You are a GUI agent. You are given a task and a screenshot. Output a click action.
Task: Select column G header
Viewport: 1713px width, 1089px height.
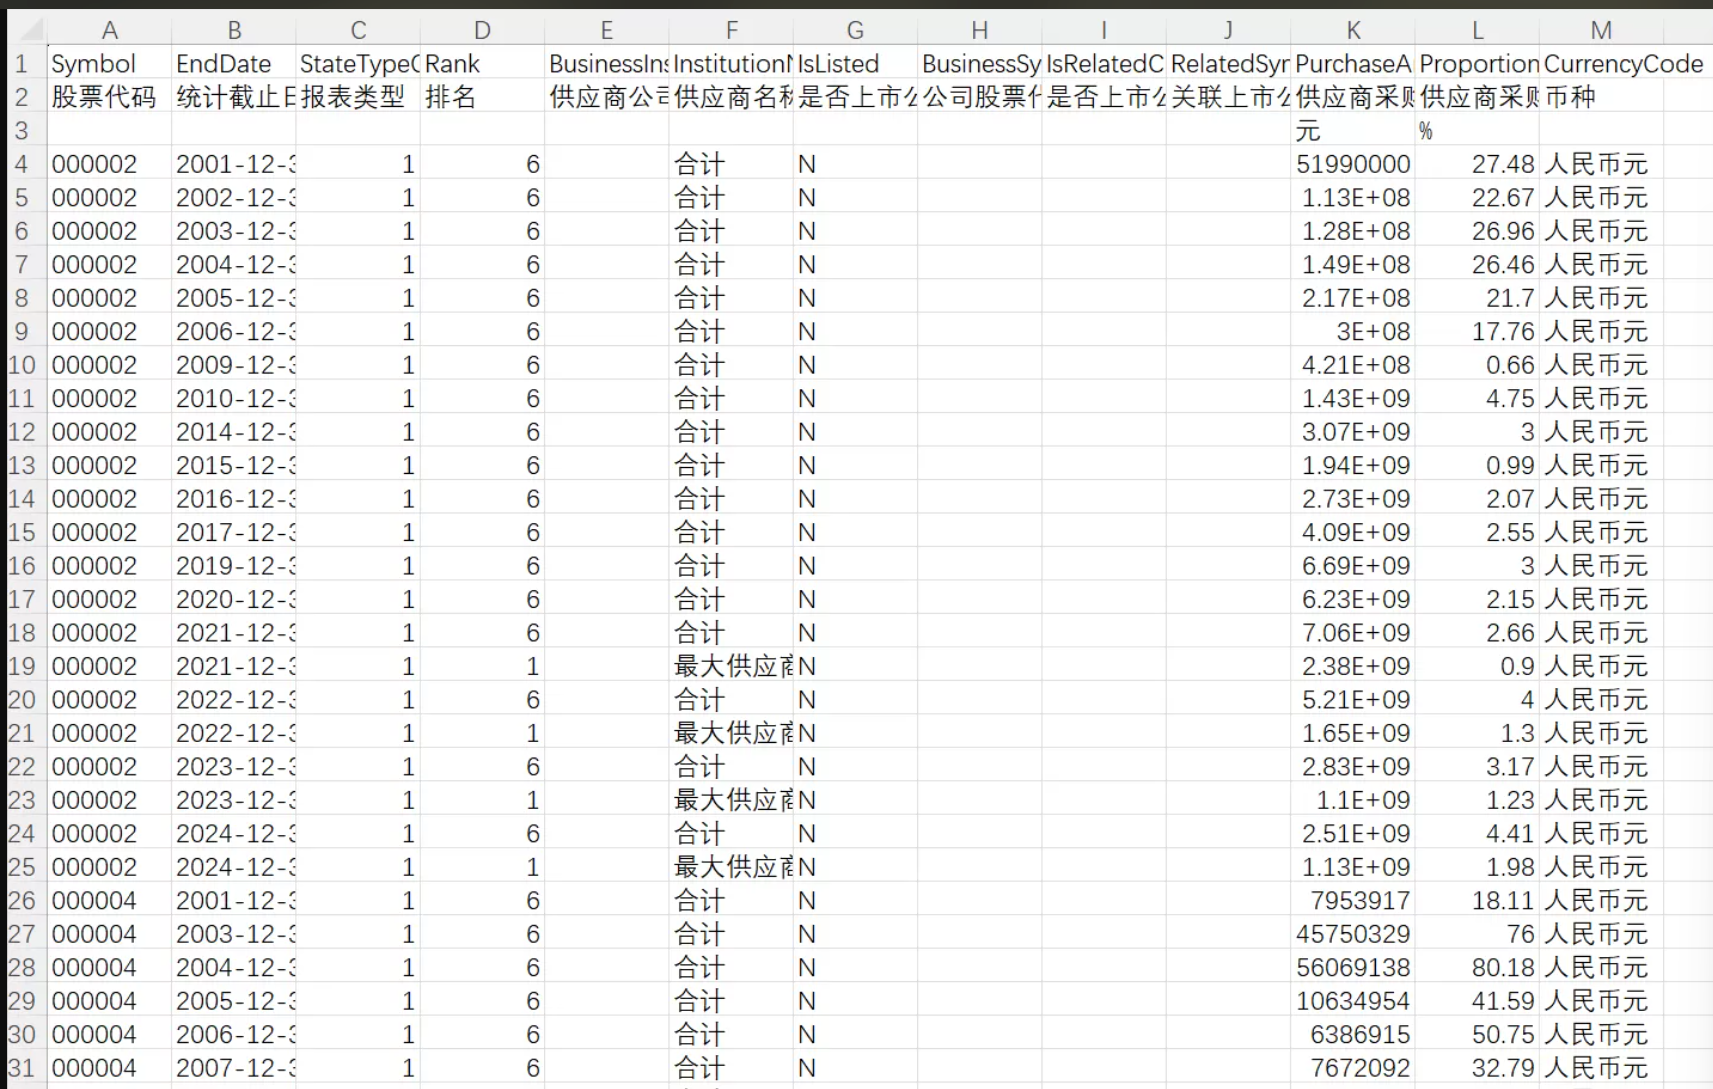pos(855,31)
